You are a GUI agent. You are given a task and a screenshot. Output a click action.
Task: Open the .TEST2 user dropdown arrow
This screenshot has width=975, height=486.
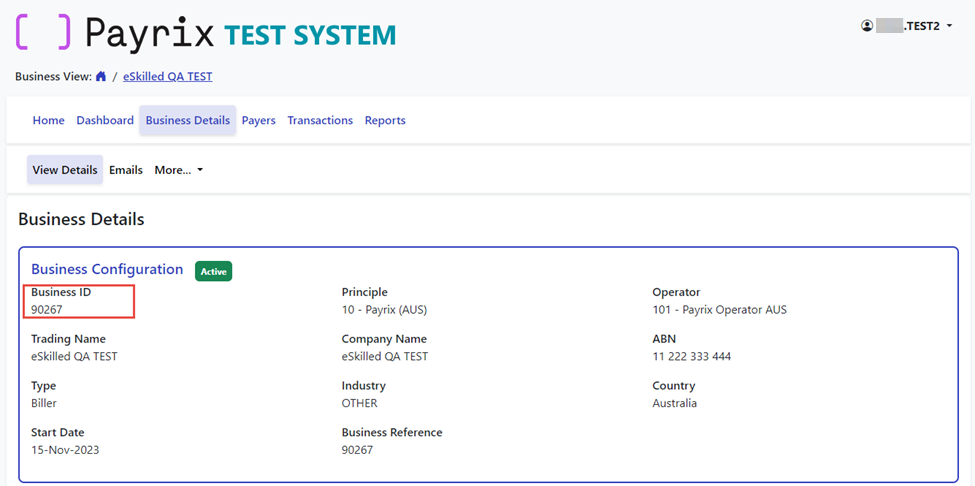tap(949, 26)
